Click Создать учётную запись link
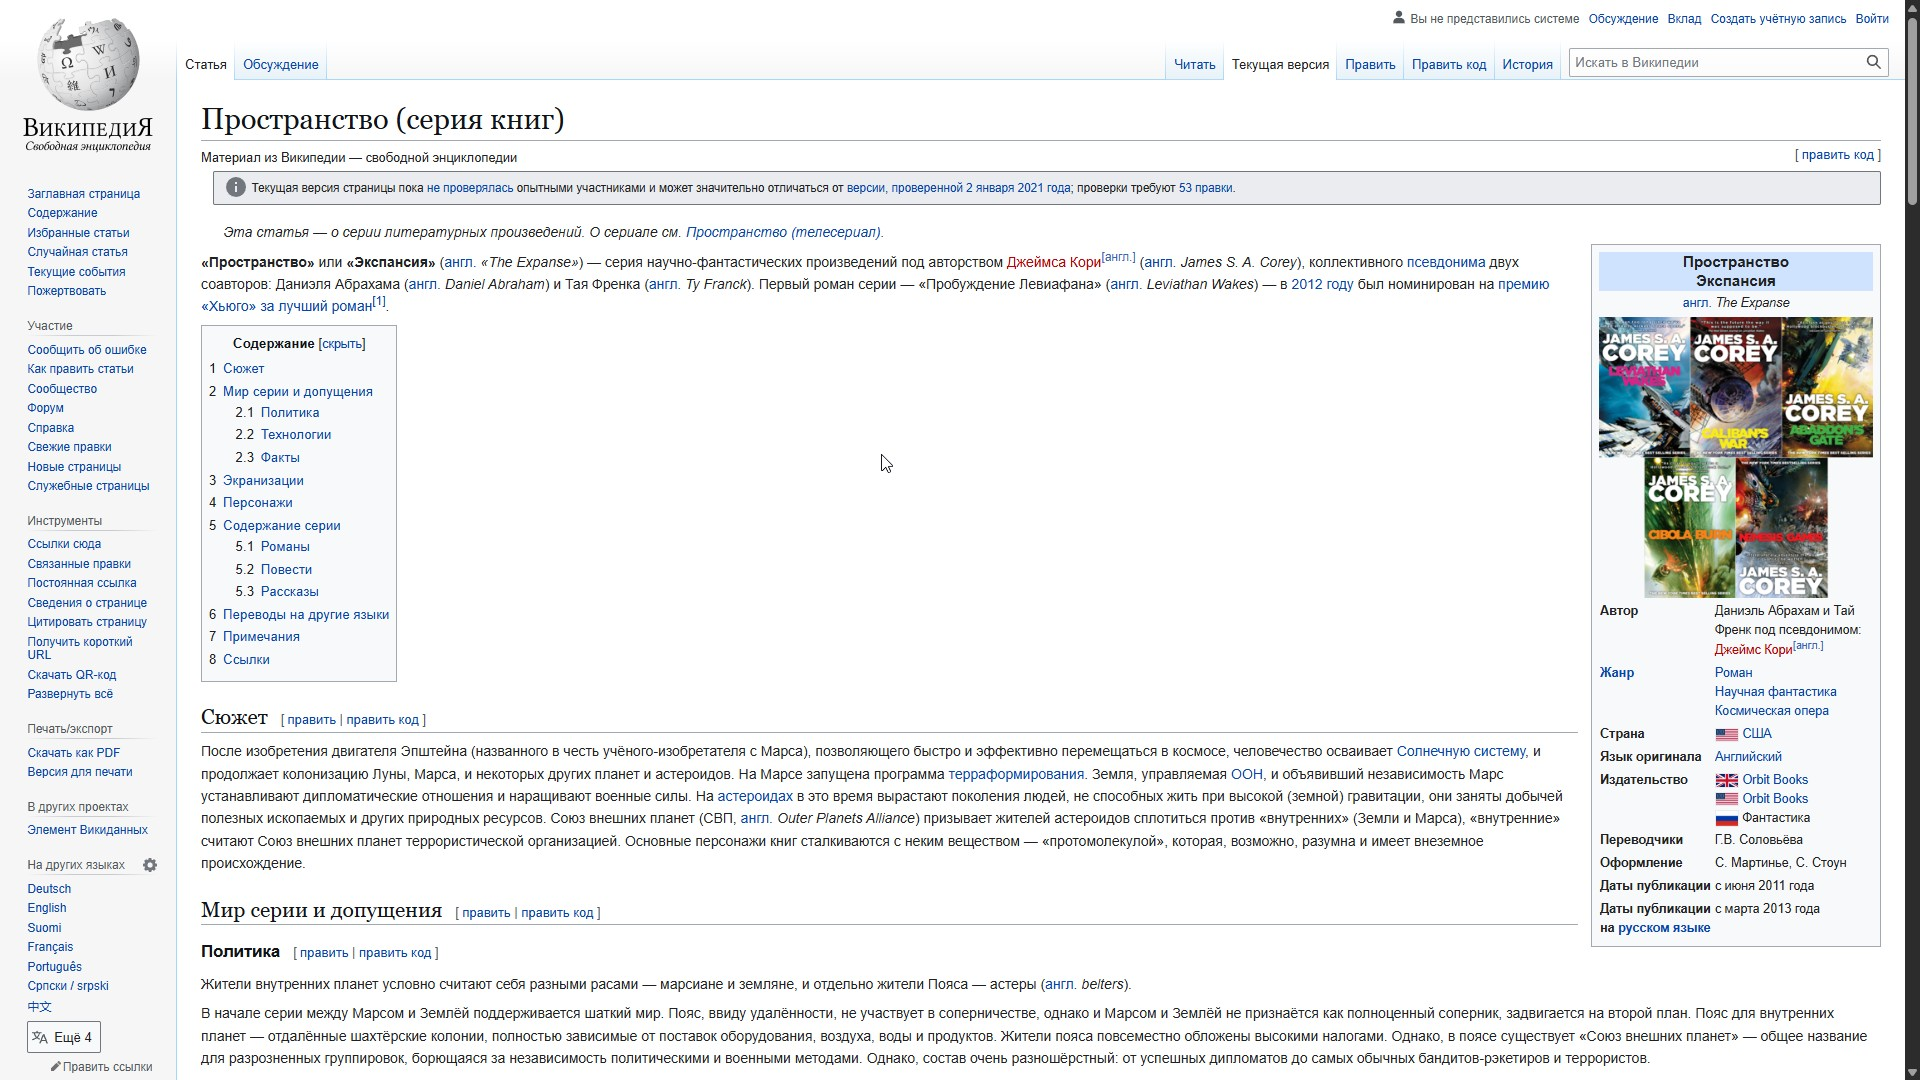This screenshot has height=1080, width=1920. click(1778, 19)
